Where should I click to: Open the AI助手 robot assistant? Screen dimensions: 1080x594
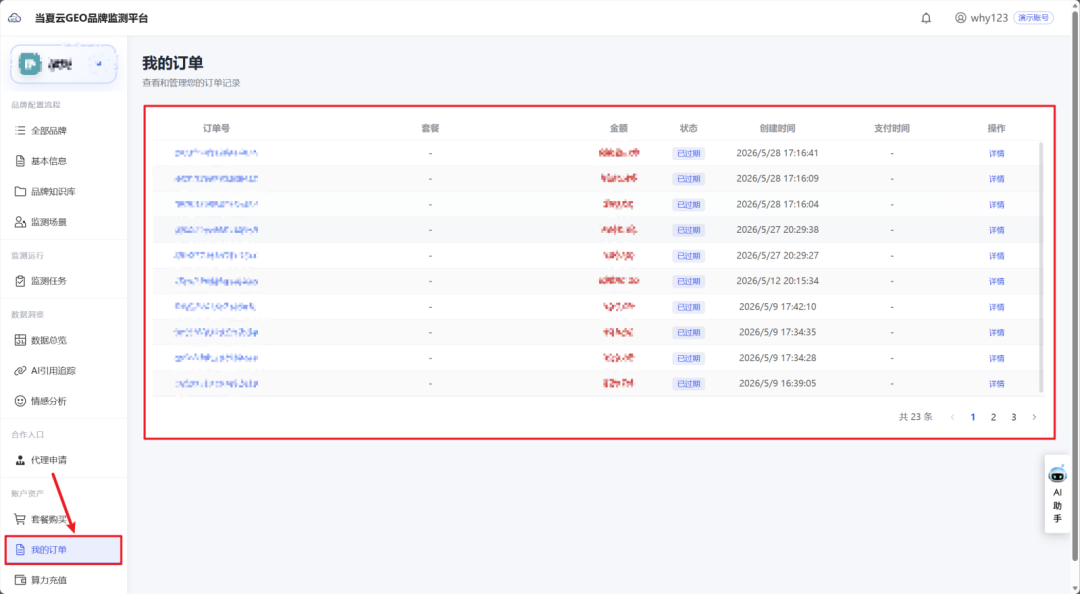(1057, 493)
